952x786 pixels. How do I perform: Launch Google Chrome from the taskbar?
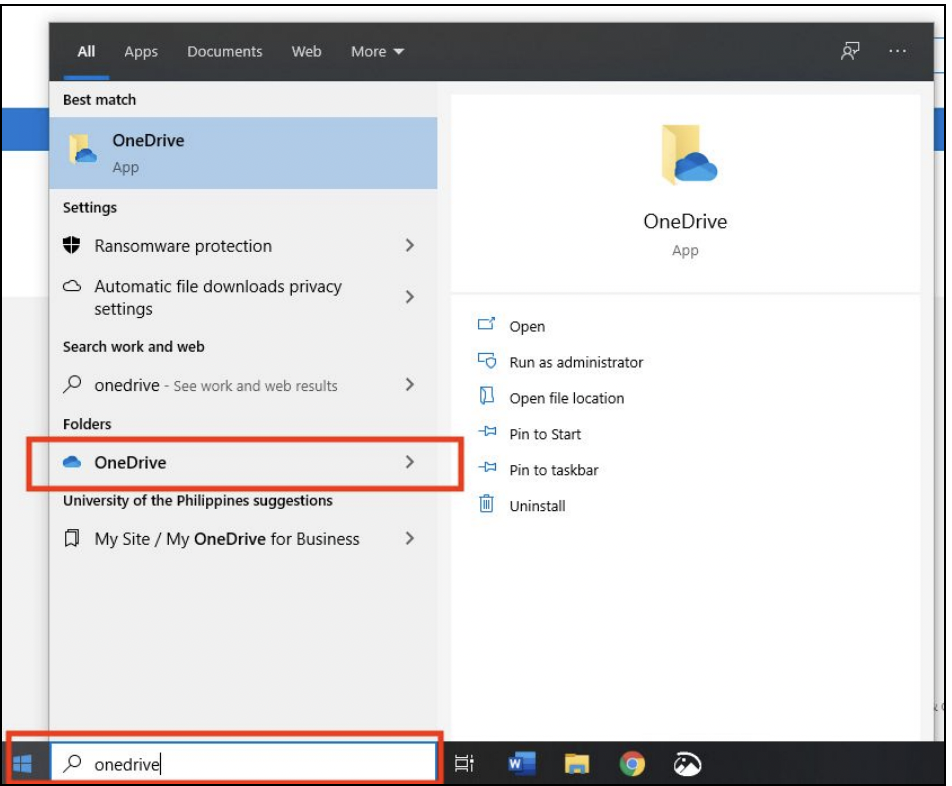[x=631, y=765]
